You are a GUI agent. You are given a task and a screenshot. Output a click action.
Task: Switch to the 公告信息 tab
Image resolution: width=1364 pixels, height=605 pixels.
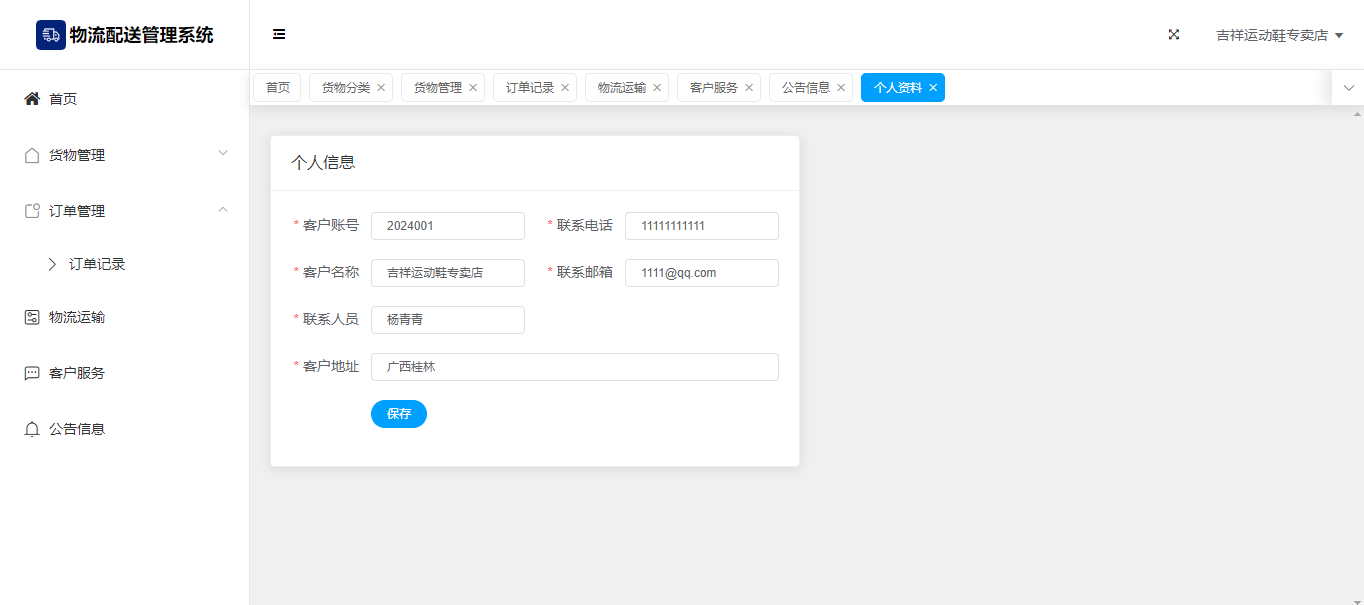tap(805, 88)
